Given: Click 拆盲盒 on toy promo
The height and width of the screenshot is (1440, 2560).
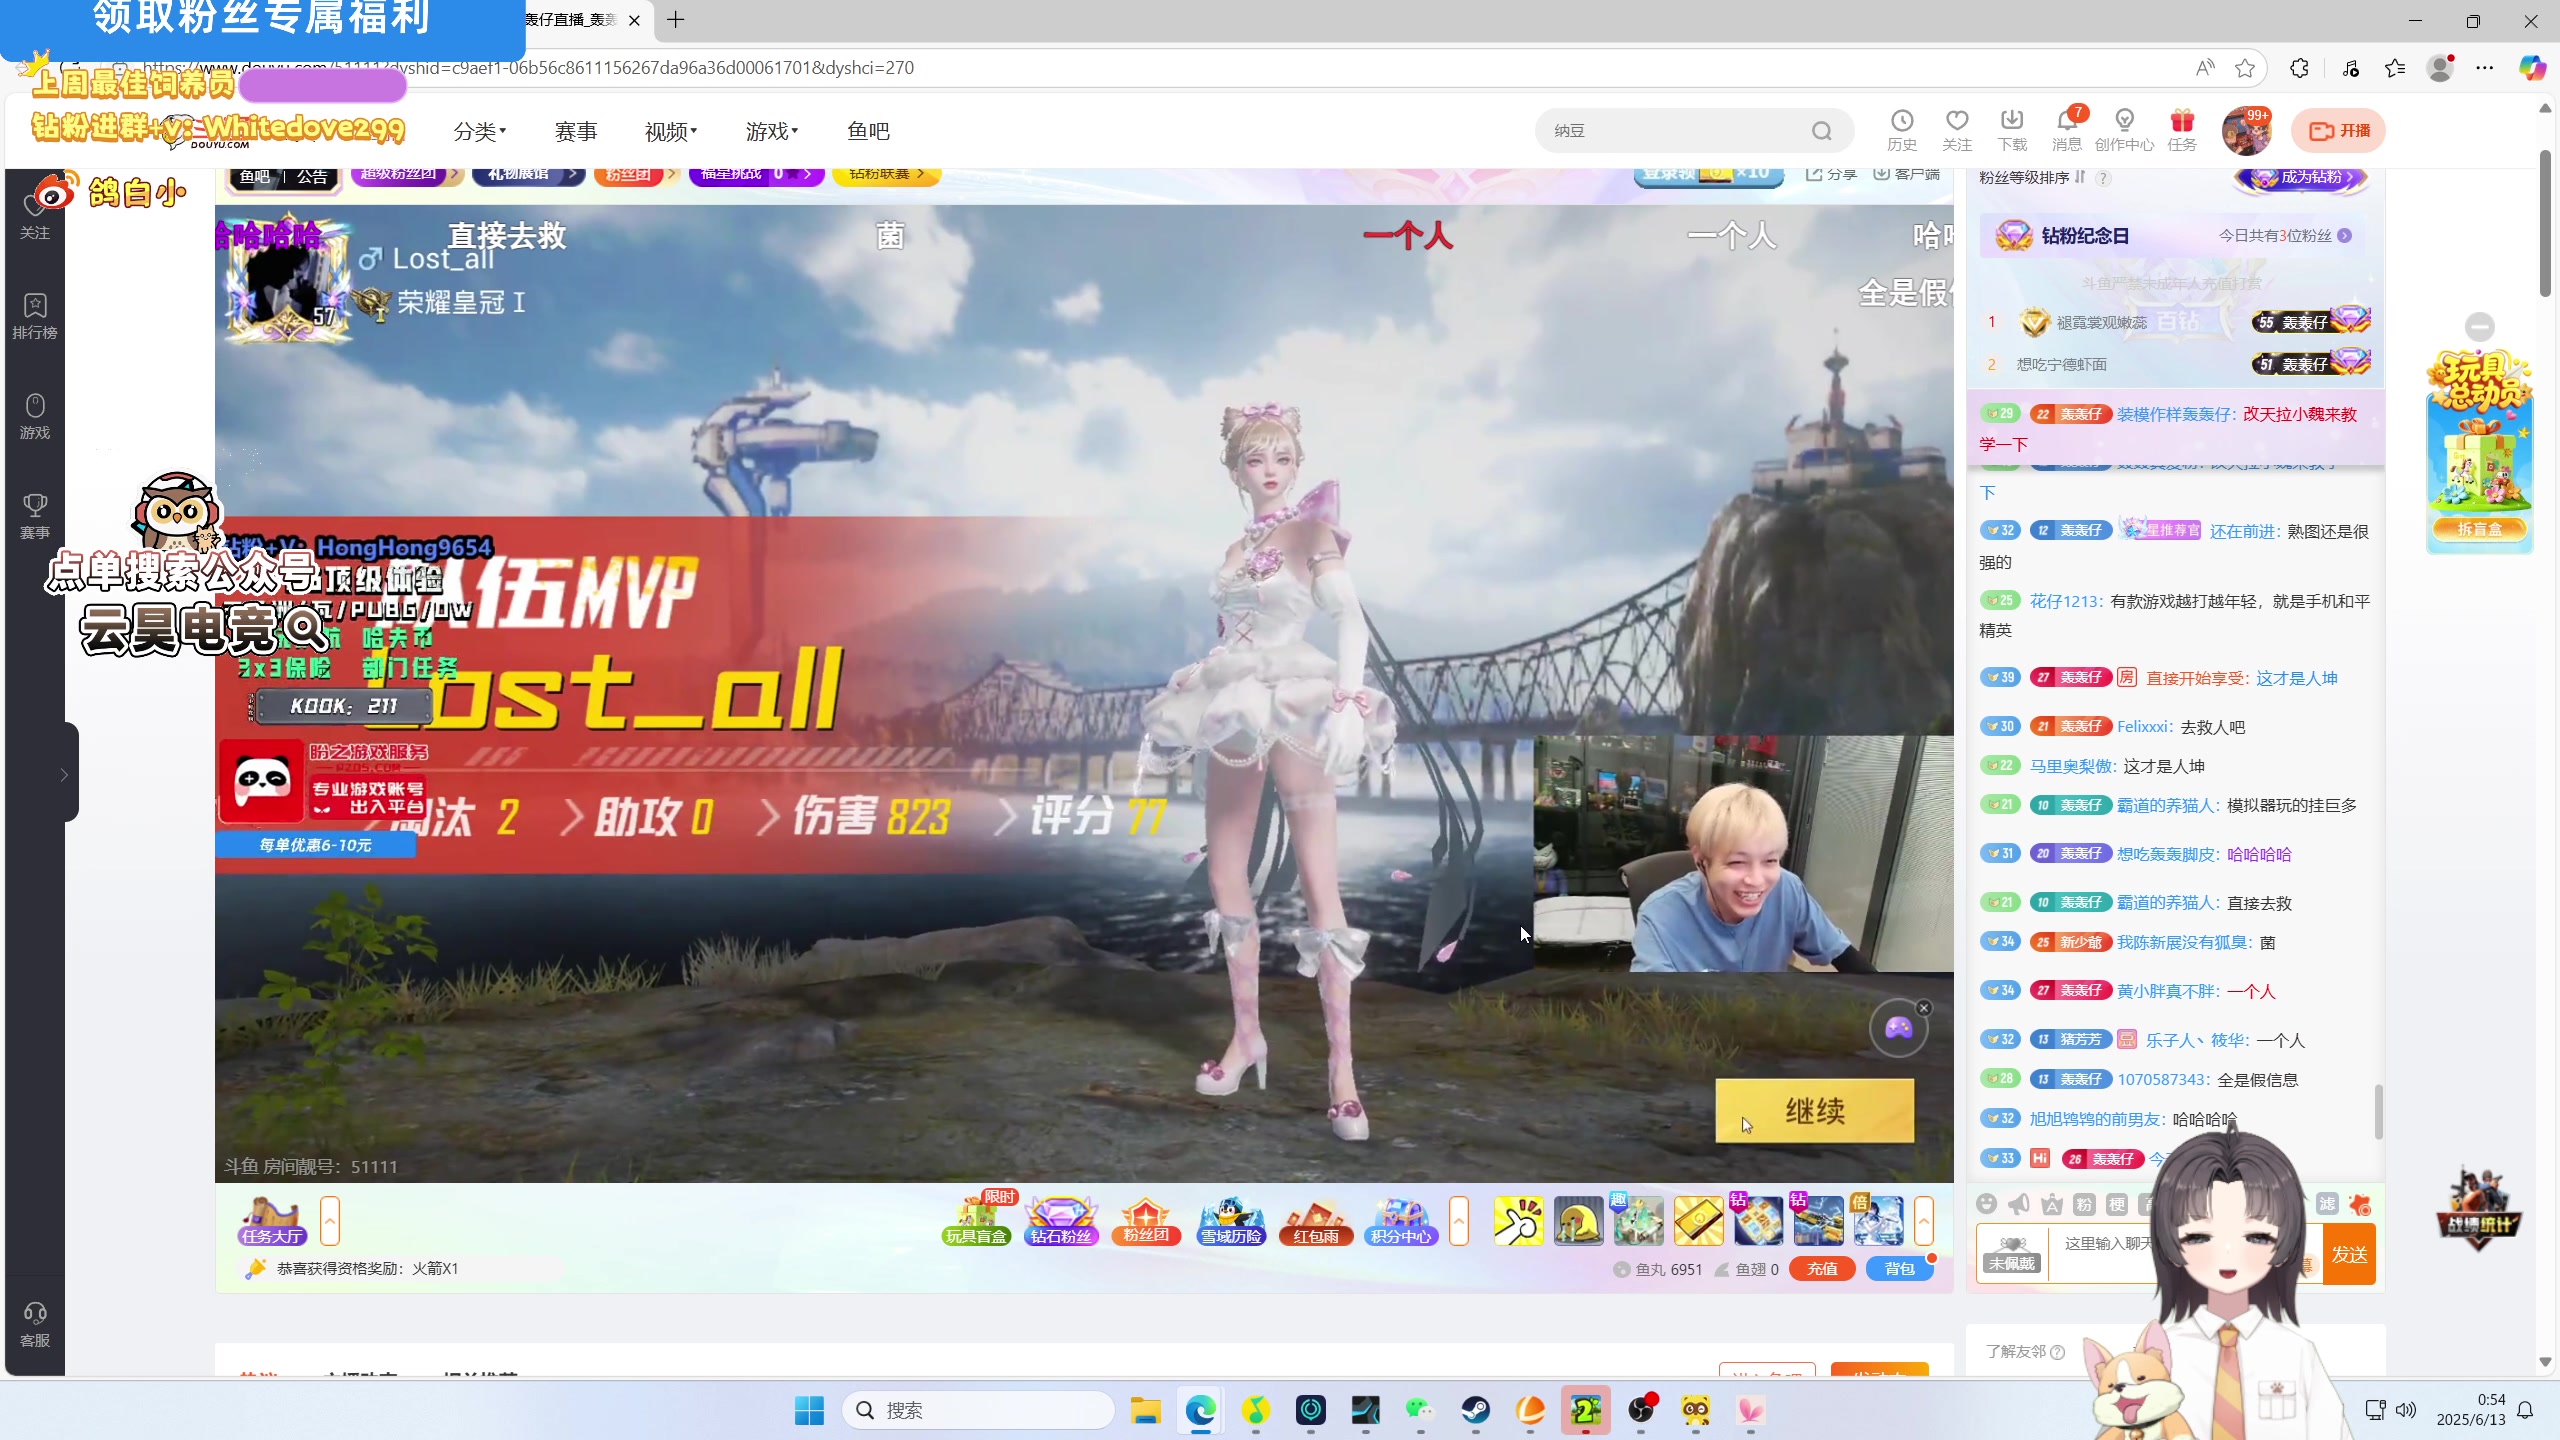Looking at the screenshot, I should coord(2479,529).
